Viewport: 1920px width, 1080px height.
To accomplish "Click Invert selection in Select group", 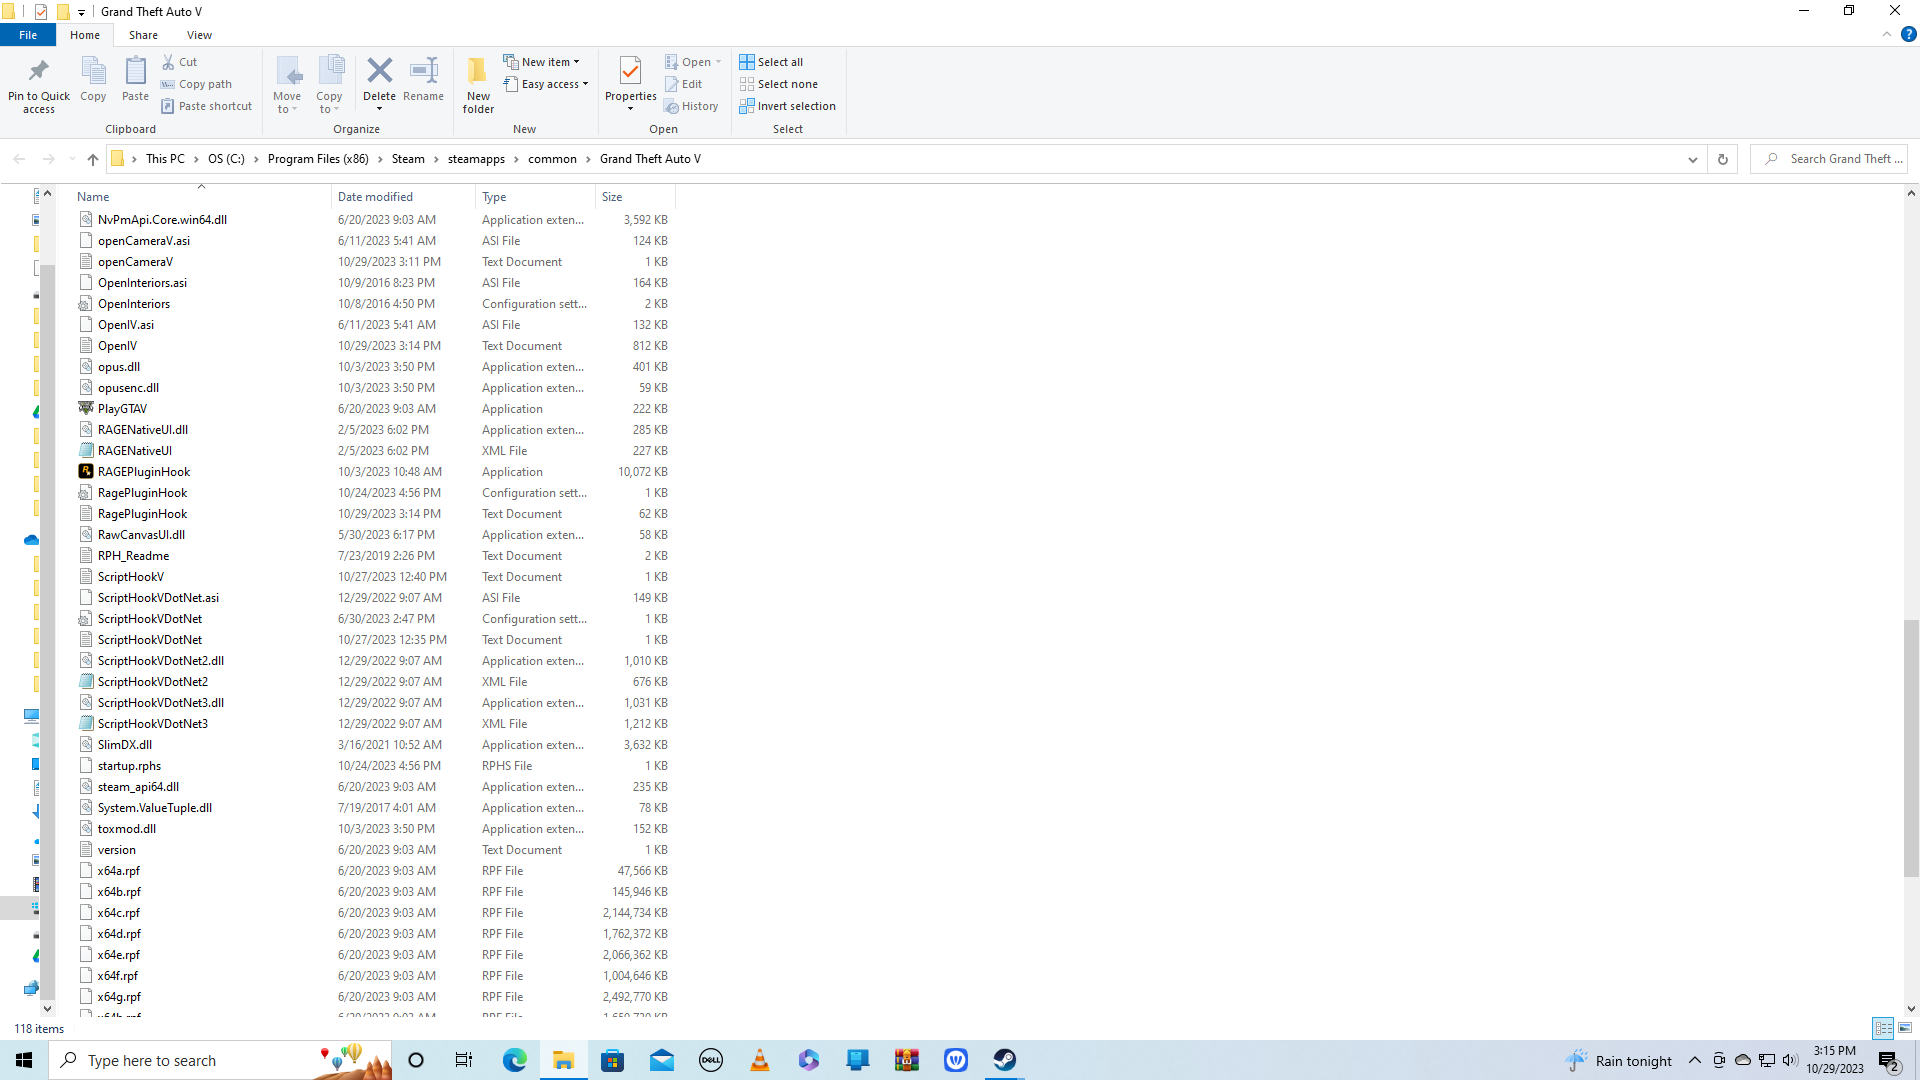I will pyautogui.click(x=787, y=106).
